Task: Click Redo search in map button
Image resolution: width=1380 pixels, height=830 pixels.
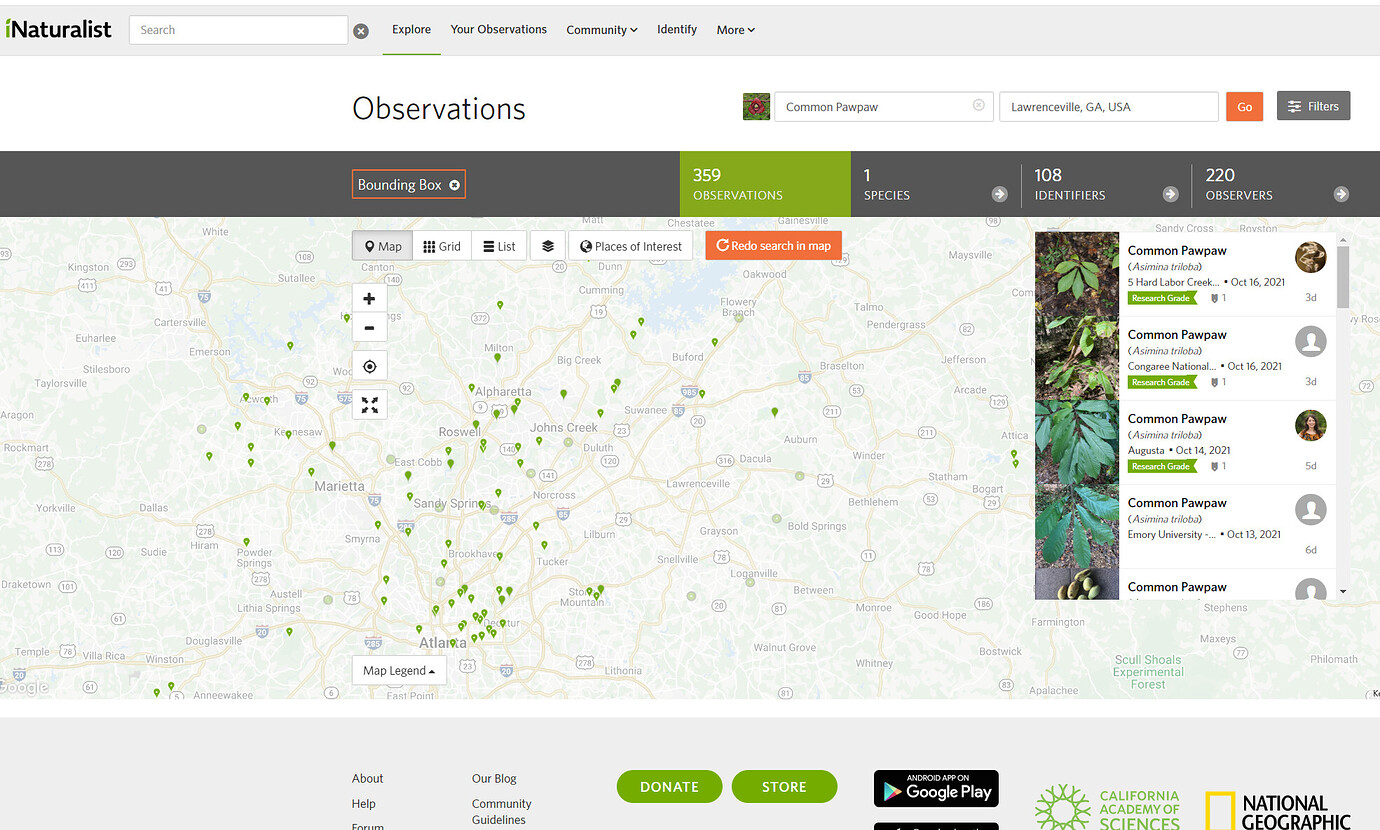Action: (773, 246)
